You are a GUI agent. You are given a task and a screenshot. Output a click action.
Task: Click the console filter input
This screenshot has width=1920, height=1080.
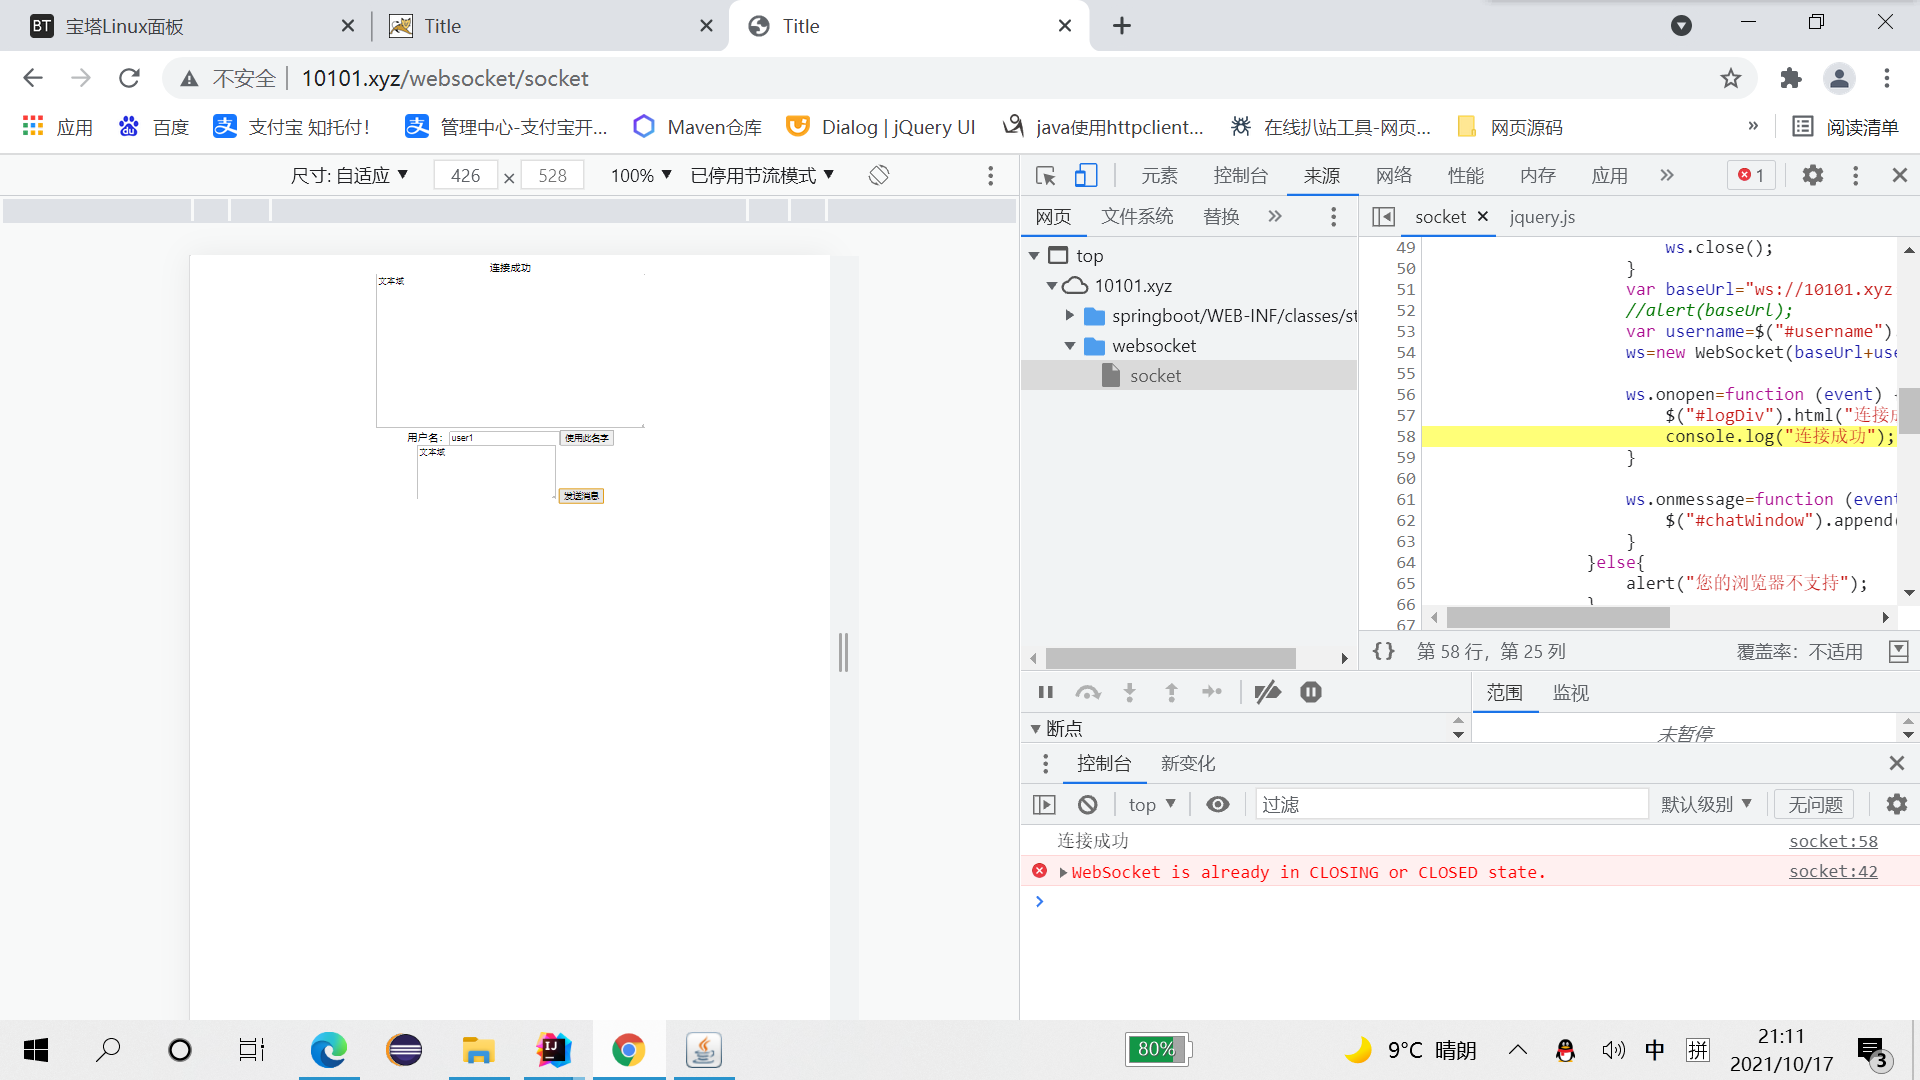click(x=1451, y=804)
